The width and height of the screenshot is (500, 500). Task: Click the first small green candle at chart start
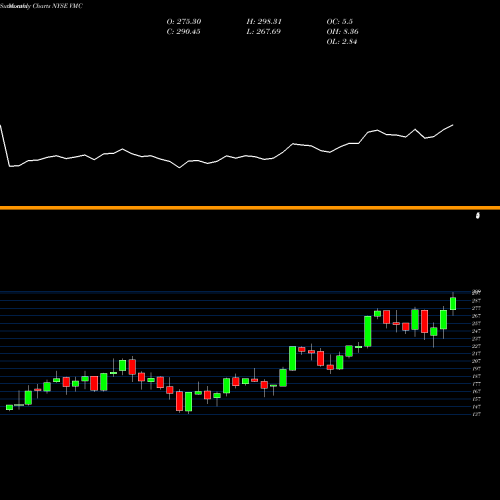(9, 407)
